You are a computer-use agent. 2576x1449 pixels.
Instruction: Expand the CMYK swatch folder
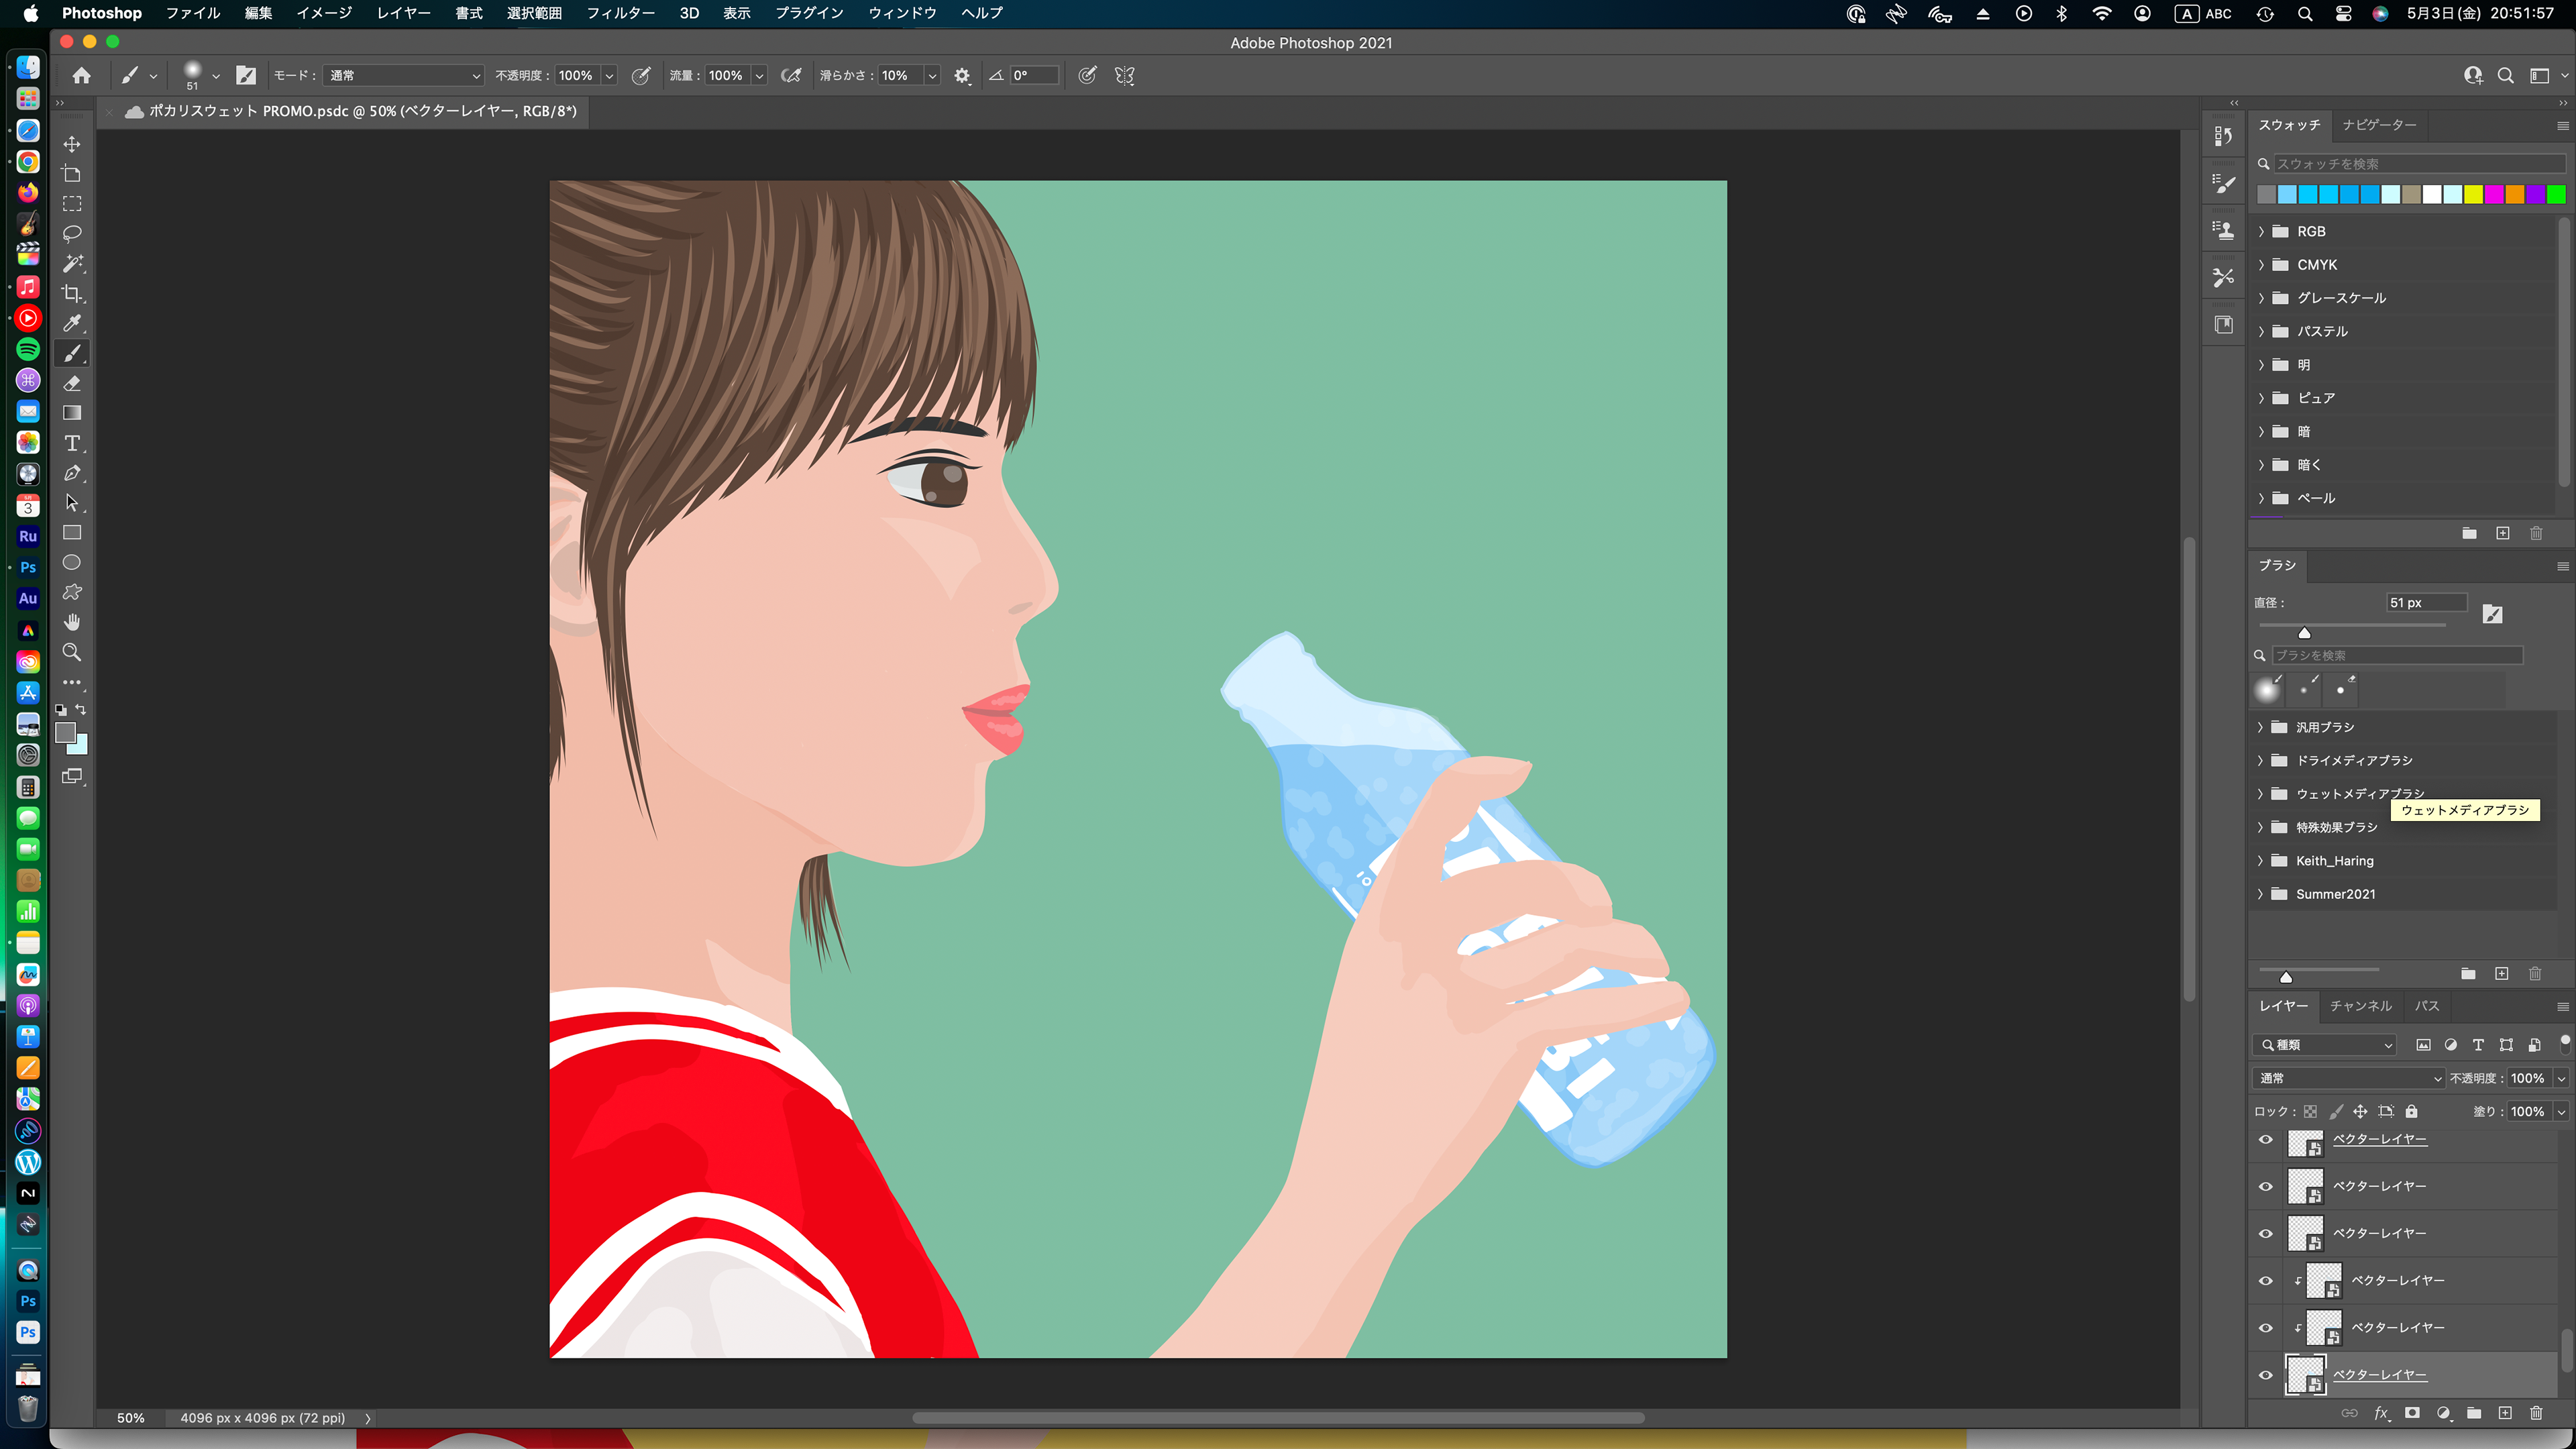pyautogui.click(x=2261, y=265)
